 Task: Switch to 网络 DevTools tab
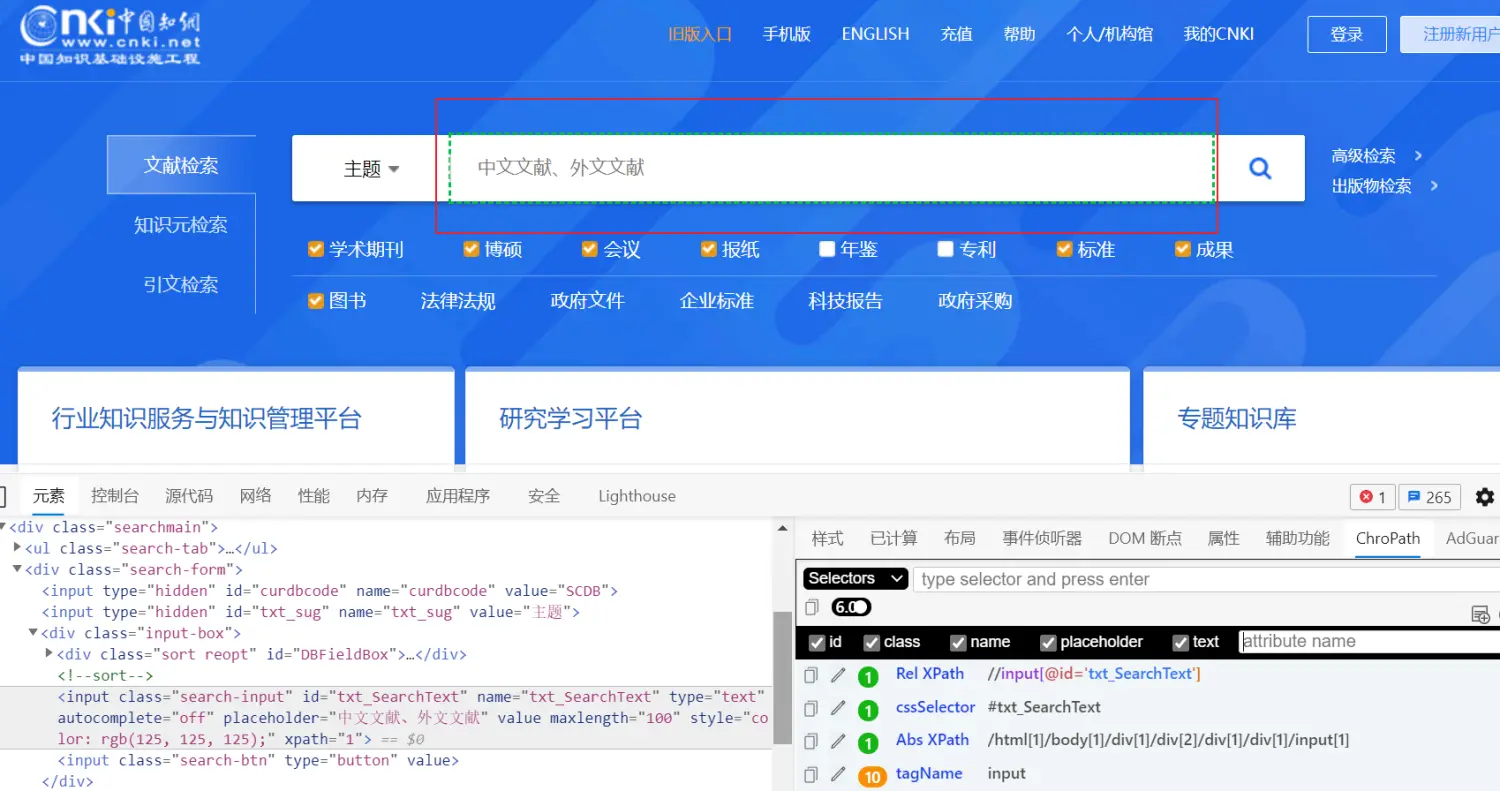pos(256,496)
